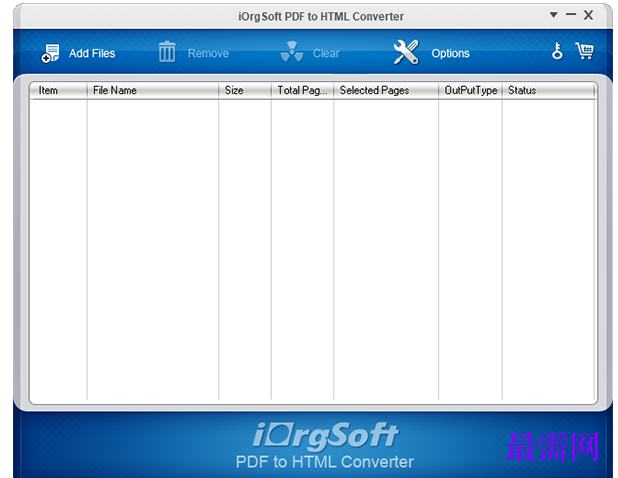This screenshot has height=478, width=618.
Task: Click the key icon to register
Action: (x=557, y=51)
